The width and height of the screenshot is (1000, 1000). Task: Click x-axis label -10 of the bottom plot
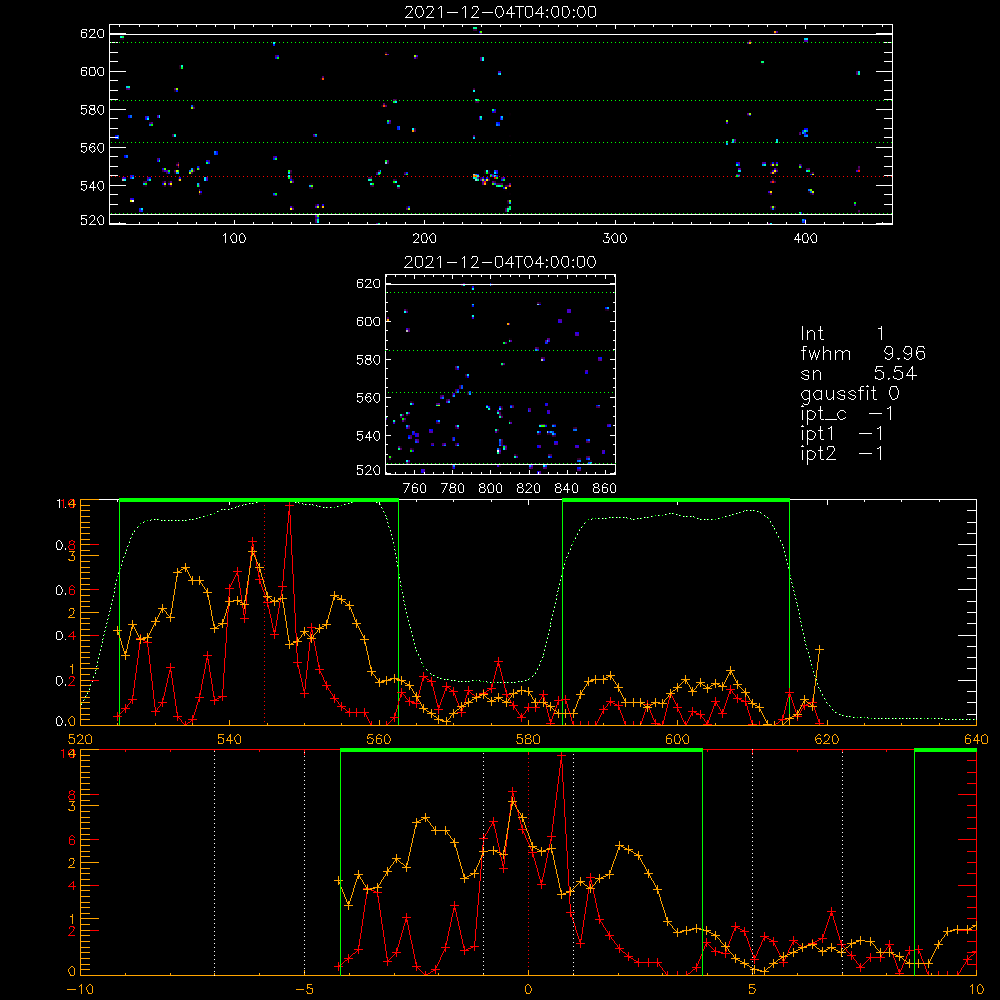80,989
